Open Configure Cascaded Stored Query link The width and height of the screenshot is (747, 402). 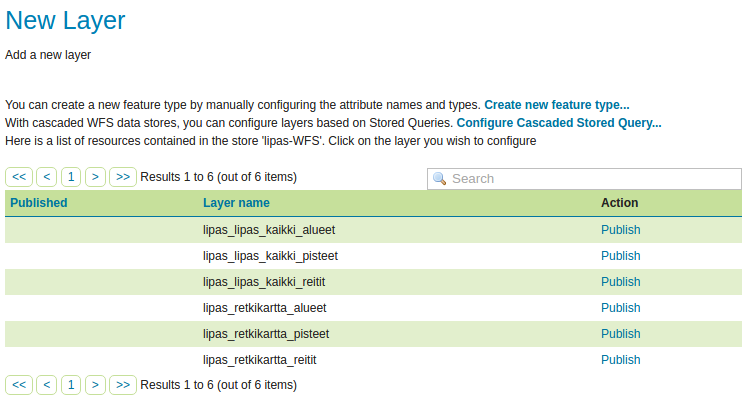559,123
